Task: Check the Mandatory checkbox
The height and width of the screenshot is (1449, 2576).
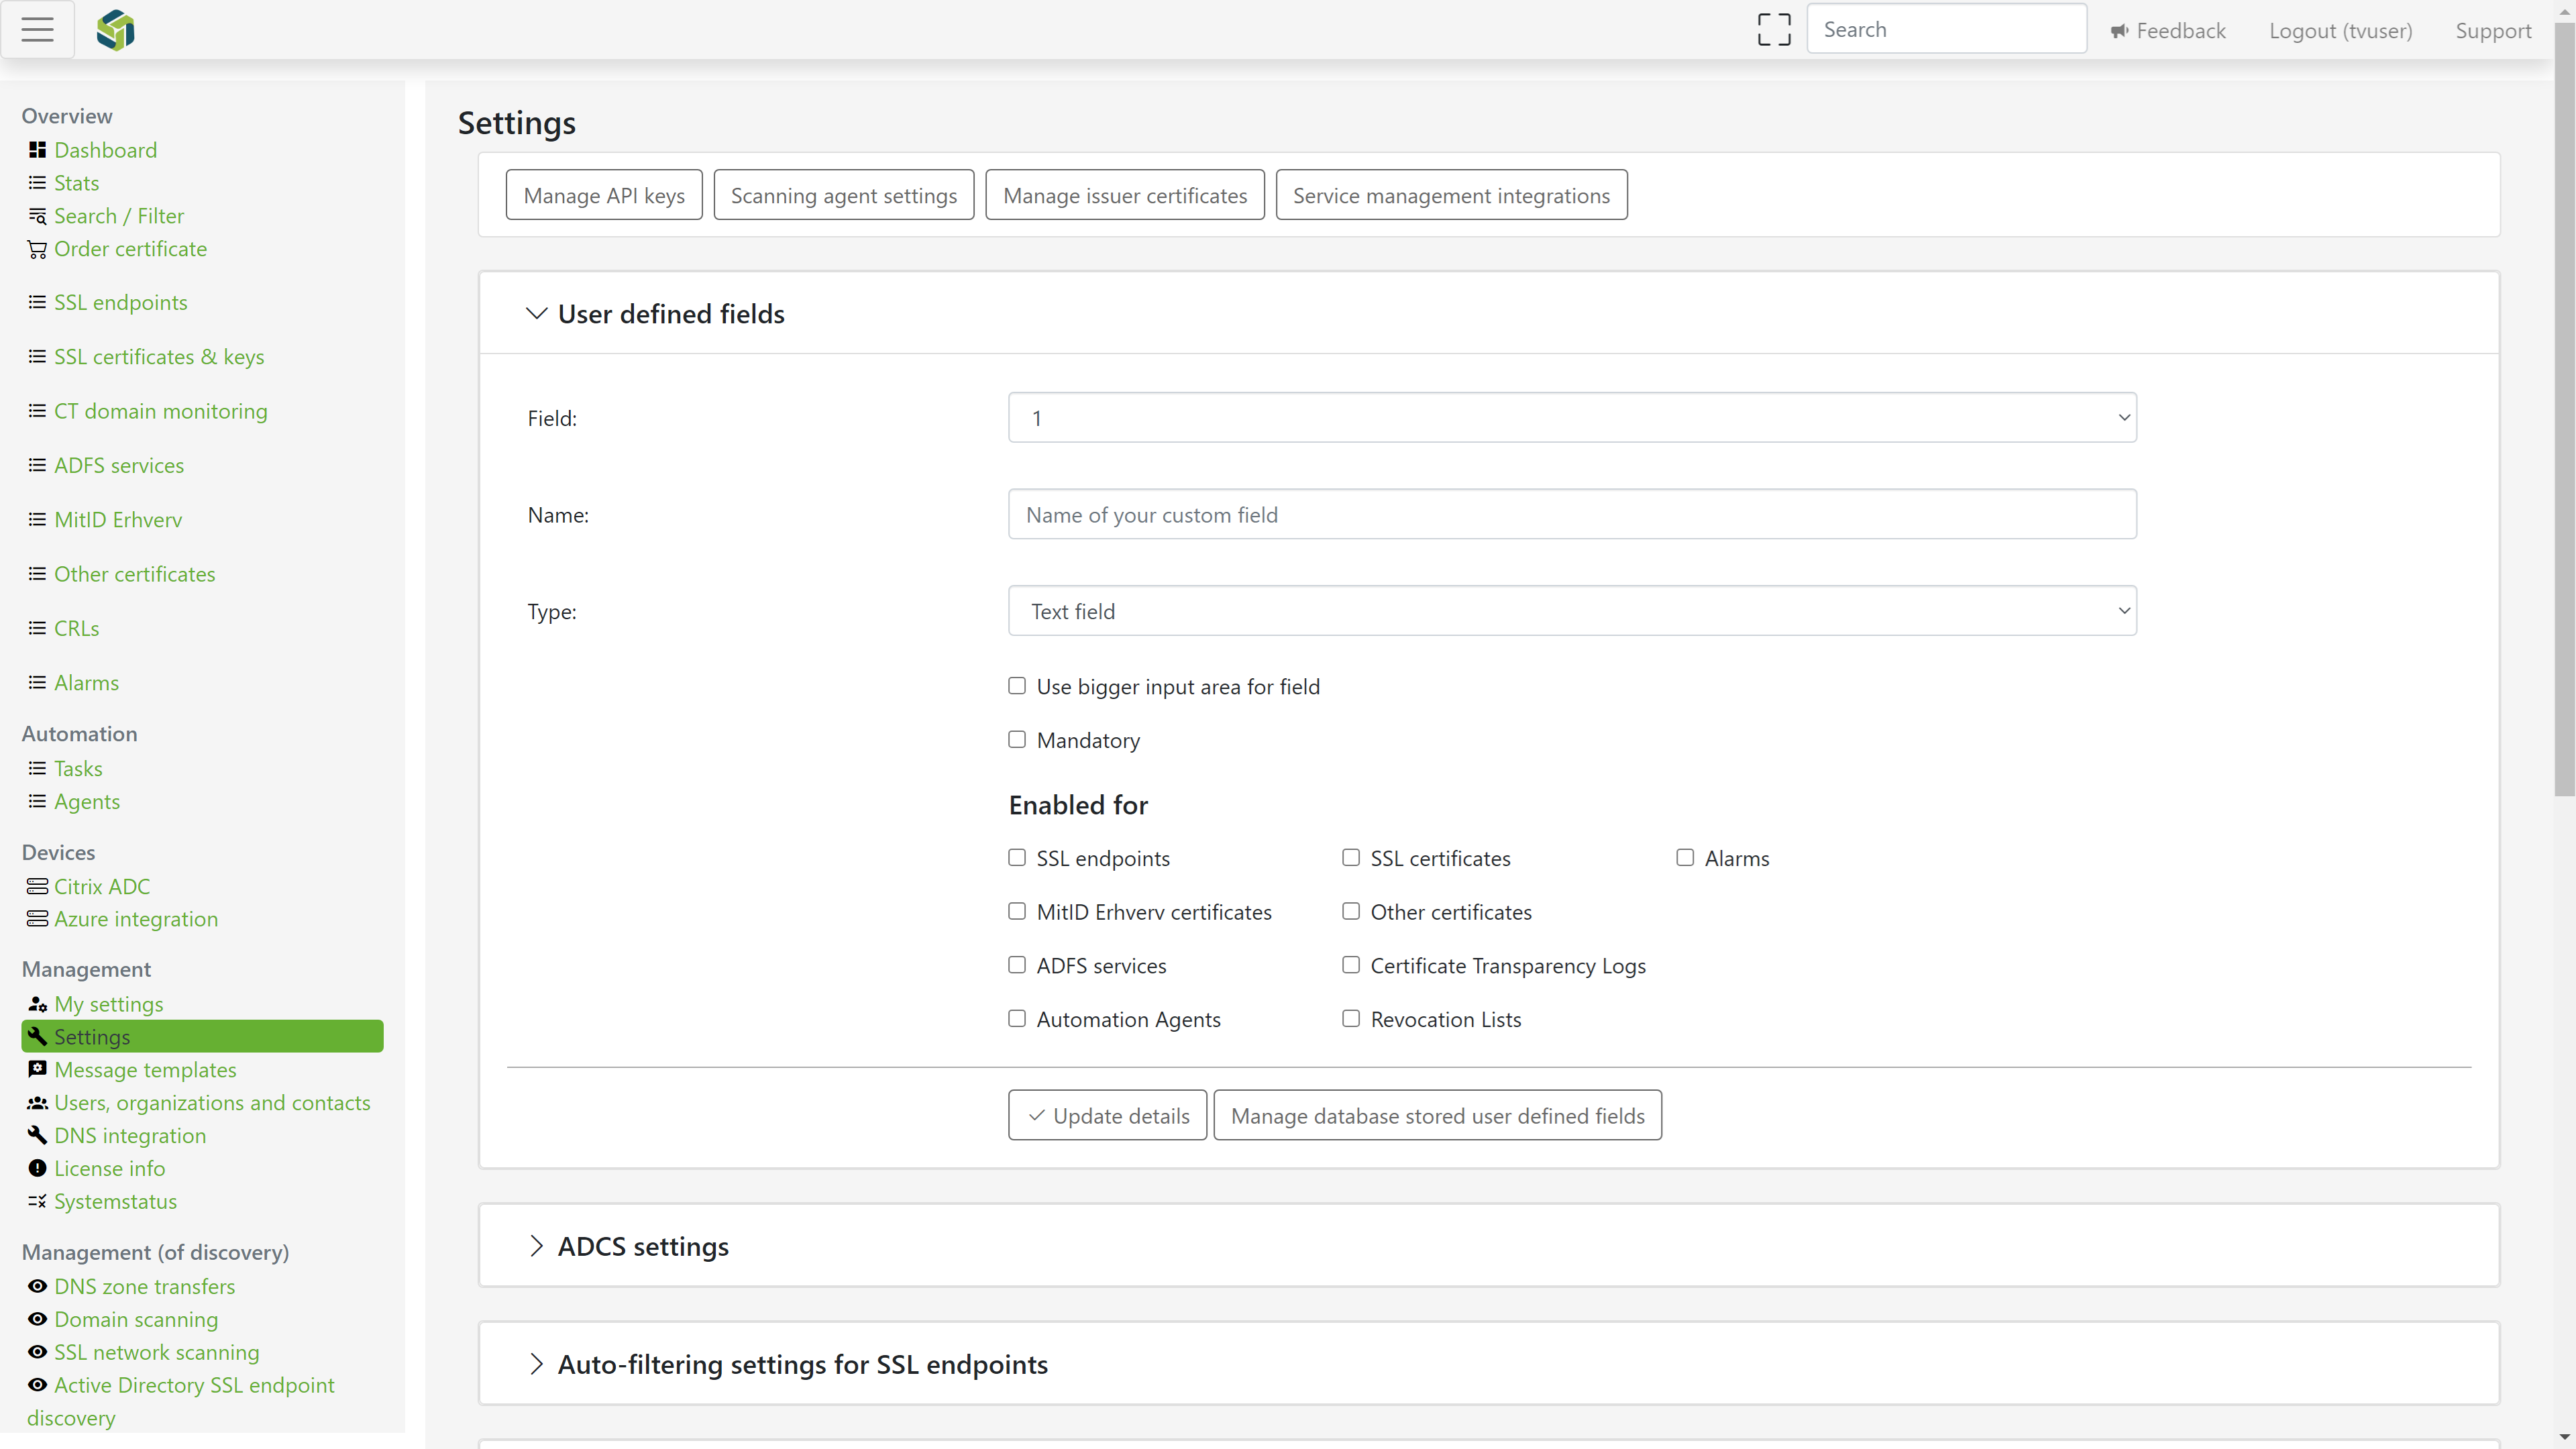Action: [x=1017, y=740]
